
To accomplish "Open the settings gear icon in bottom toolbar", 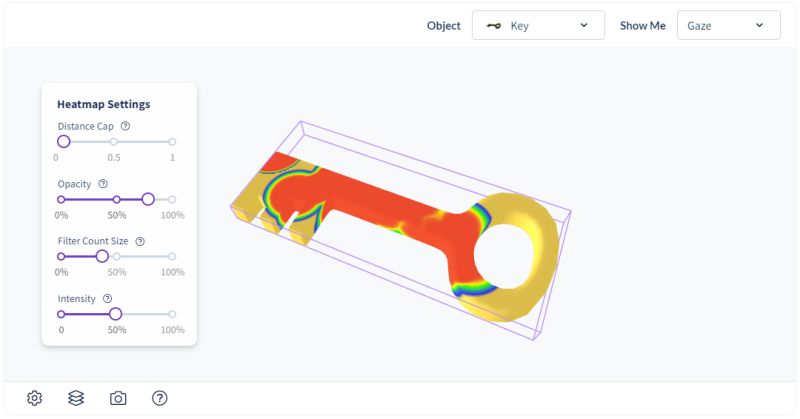I will click(34, 398).
